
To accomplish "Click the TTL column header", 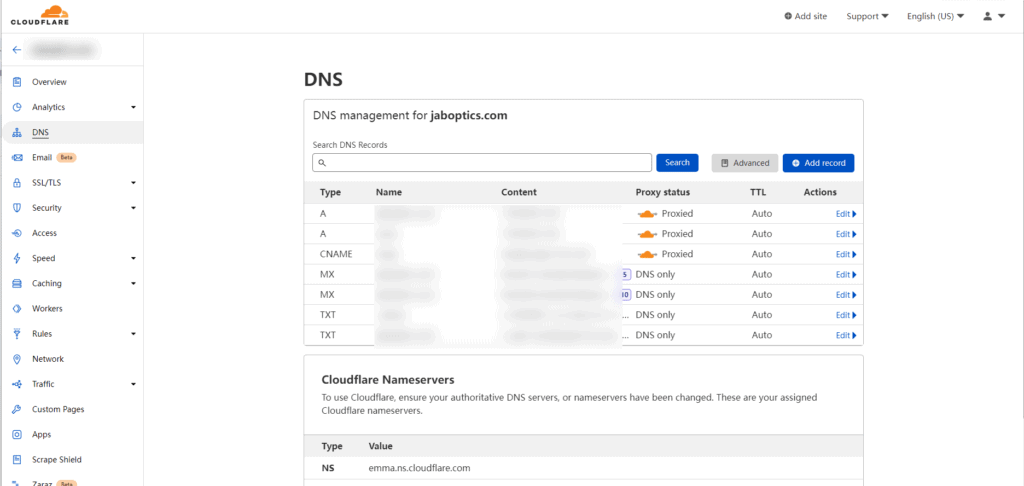I will [x=758, y=193].
